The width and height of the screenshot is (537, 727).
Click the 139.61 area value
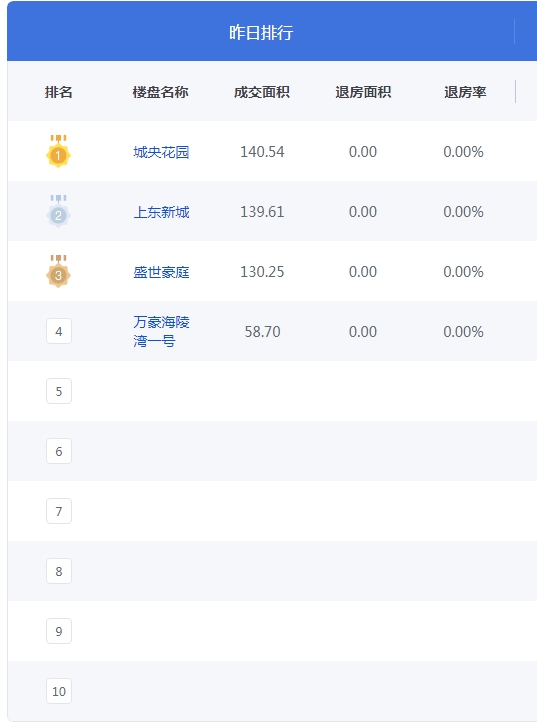(262, 211)
